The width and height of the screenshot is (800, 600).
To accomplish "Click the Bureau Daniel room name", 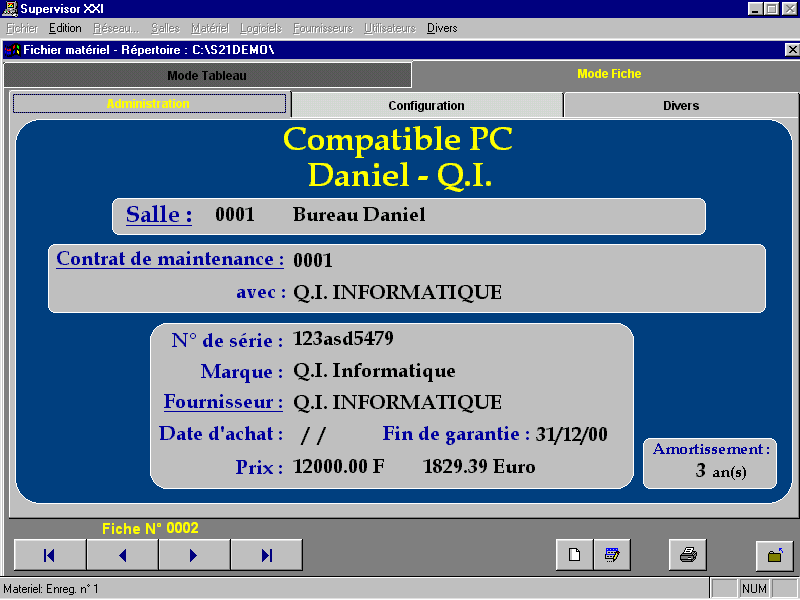I will (359, 214).
